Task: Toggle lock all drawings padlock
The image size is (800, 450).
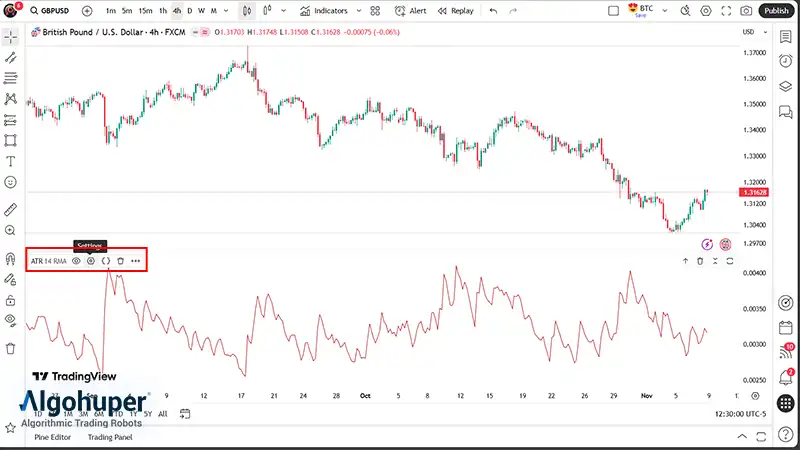Action: pyautogui.click(x=11, y=300)
